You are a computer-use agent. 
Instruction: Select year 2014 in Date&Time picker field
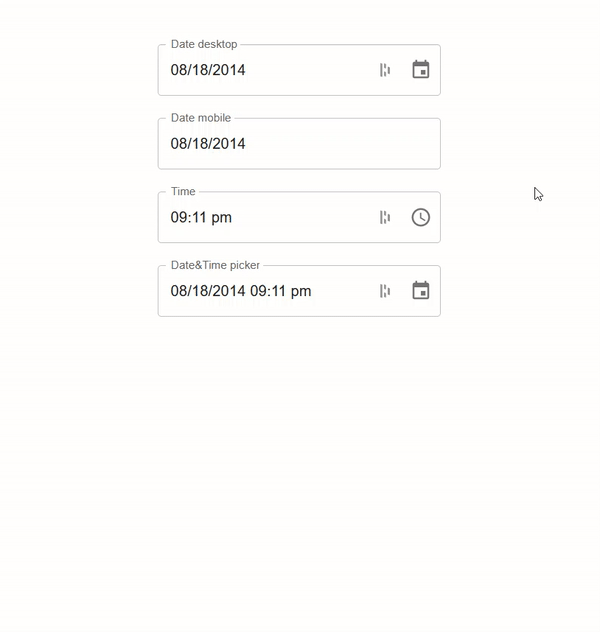pos(229,291)
